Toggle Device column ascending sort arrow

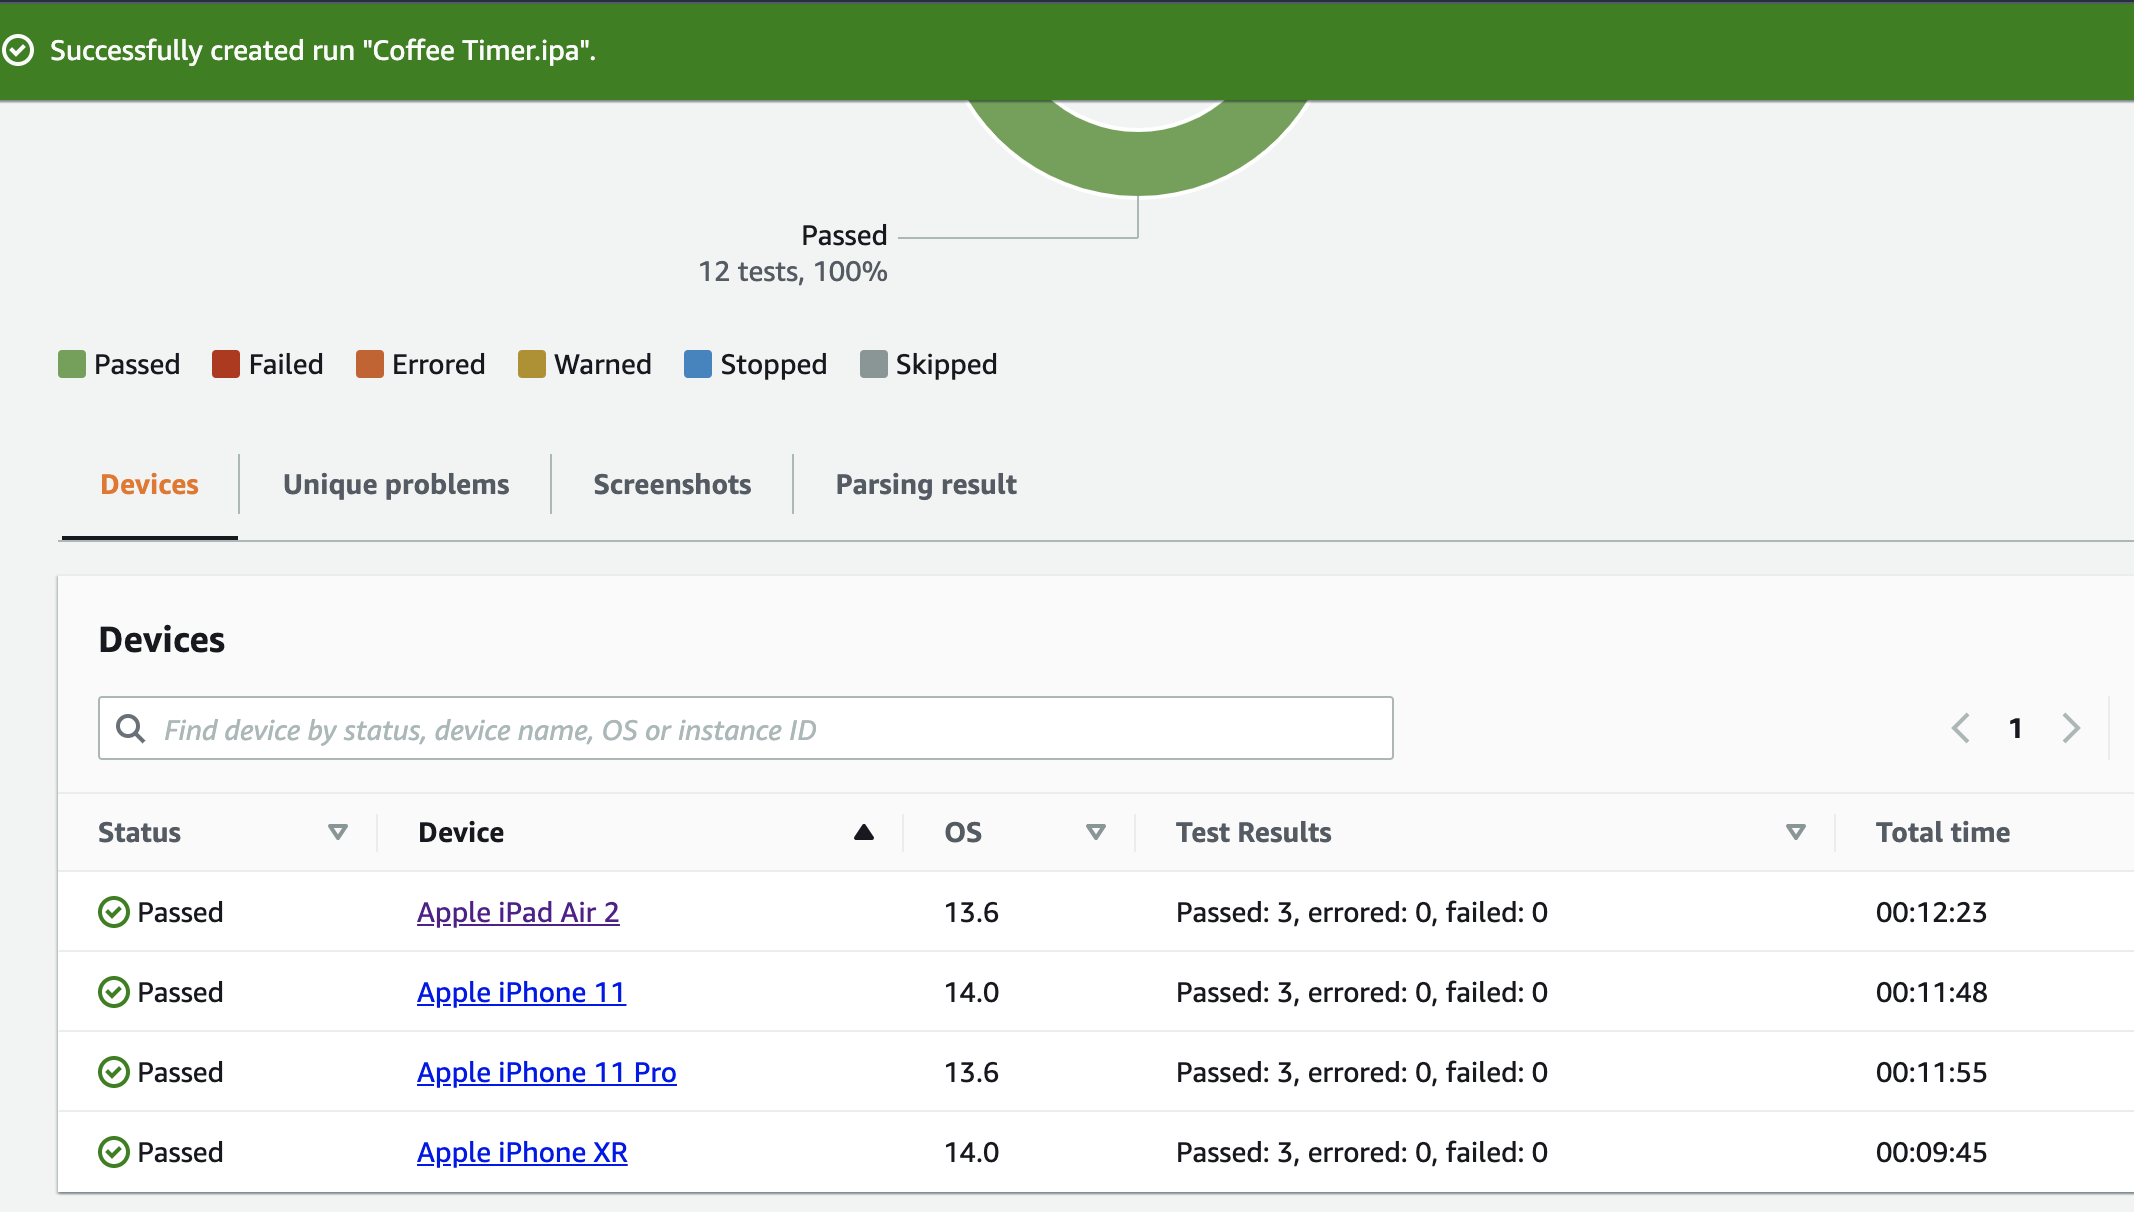[x=864, y=832]
